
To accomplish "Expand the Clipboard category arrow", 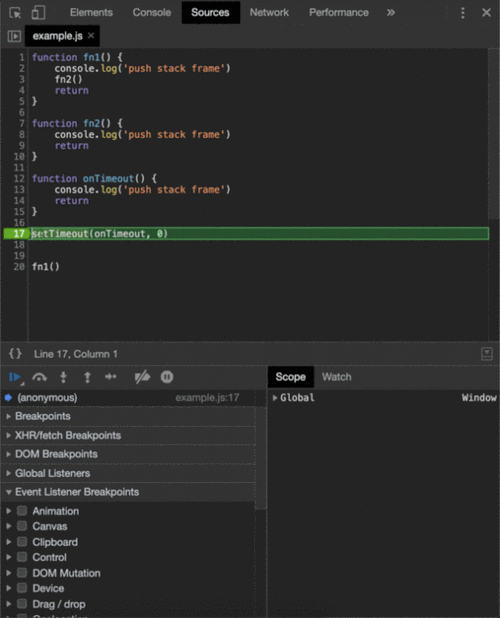I will click(x=9, y=542).
